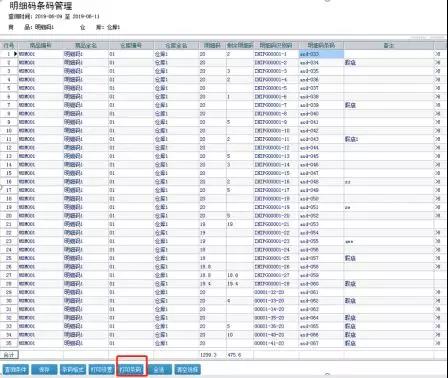448x378 pixels.
Task: Click identifier cell DMJP000001-11
Action: pyautogui.click(x=276, y=139)
